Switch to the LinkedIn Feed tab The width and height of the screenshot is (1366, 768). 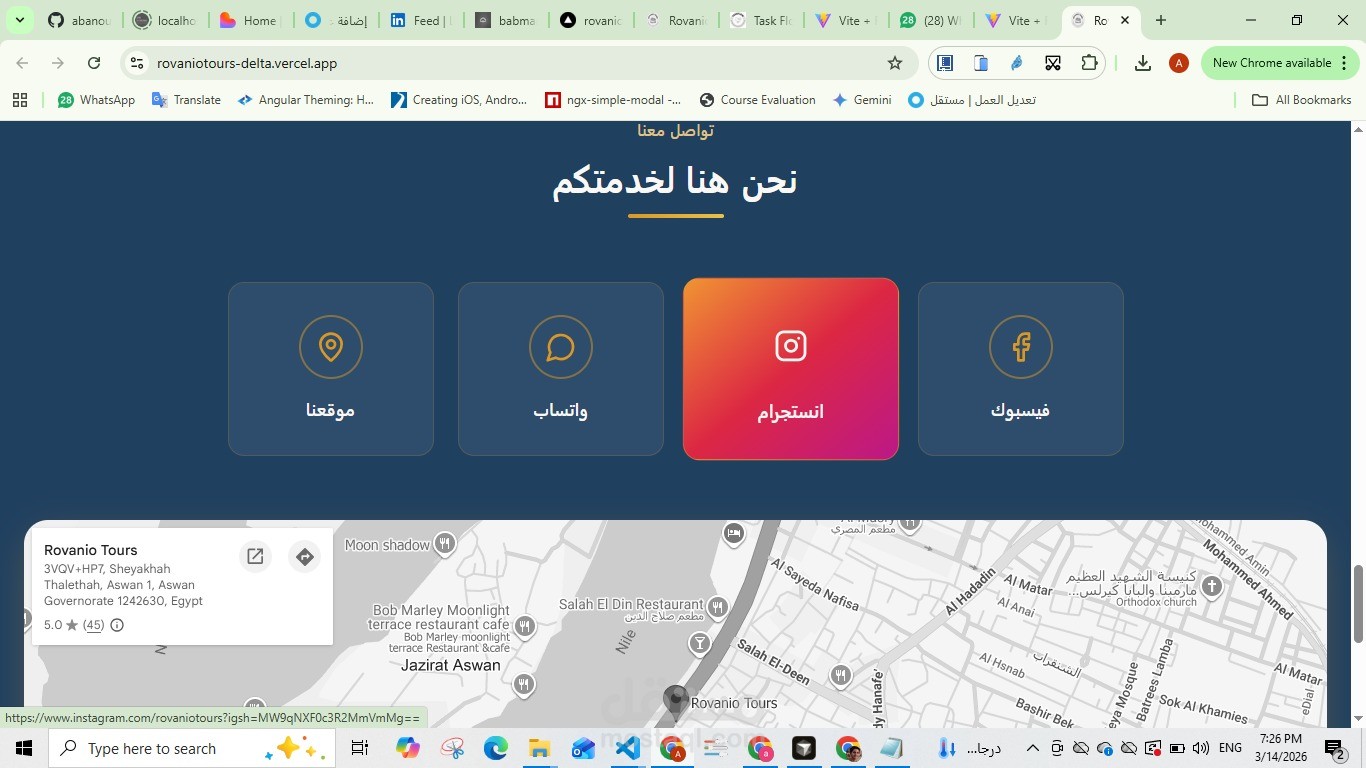[x=422, y=20]
